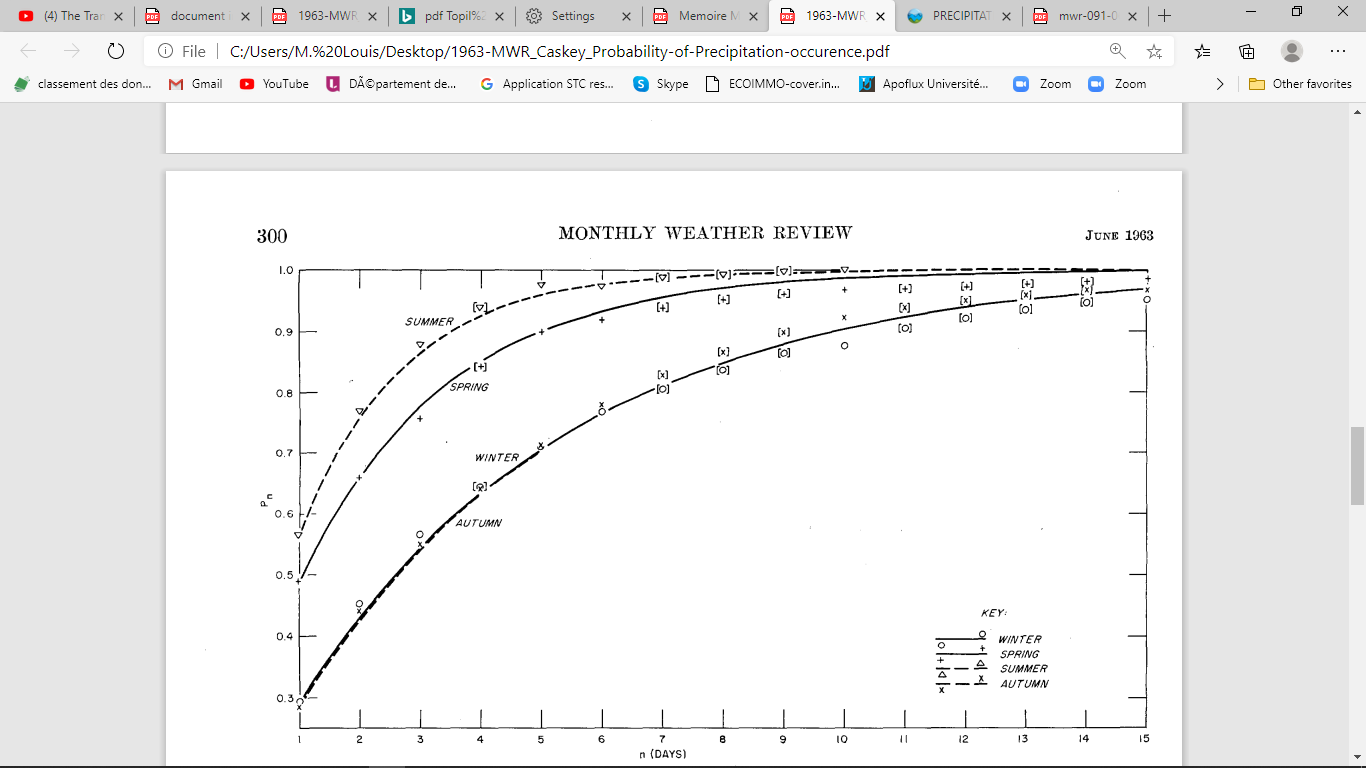Click the SUMMER curve label
1366x768 pixels.
(429, 322)
